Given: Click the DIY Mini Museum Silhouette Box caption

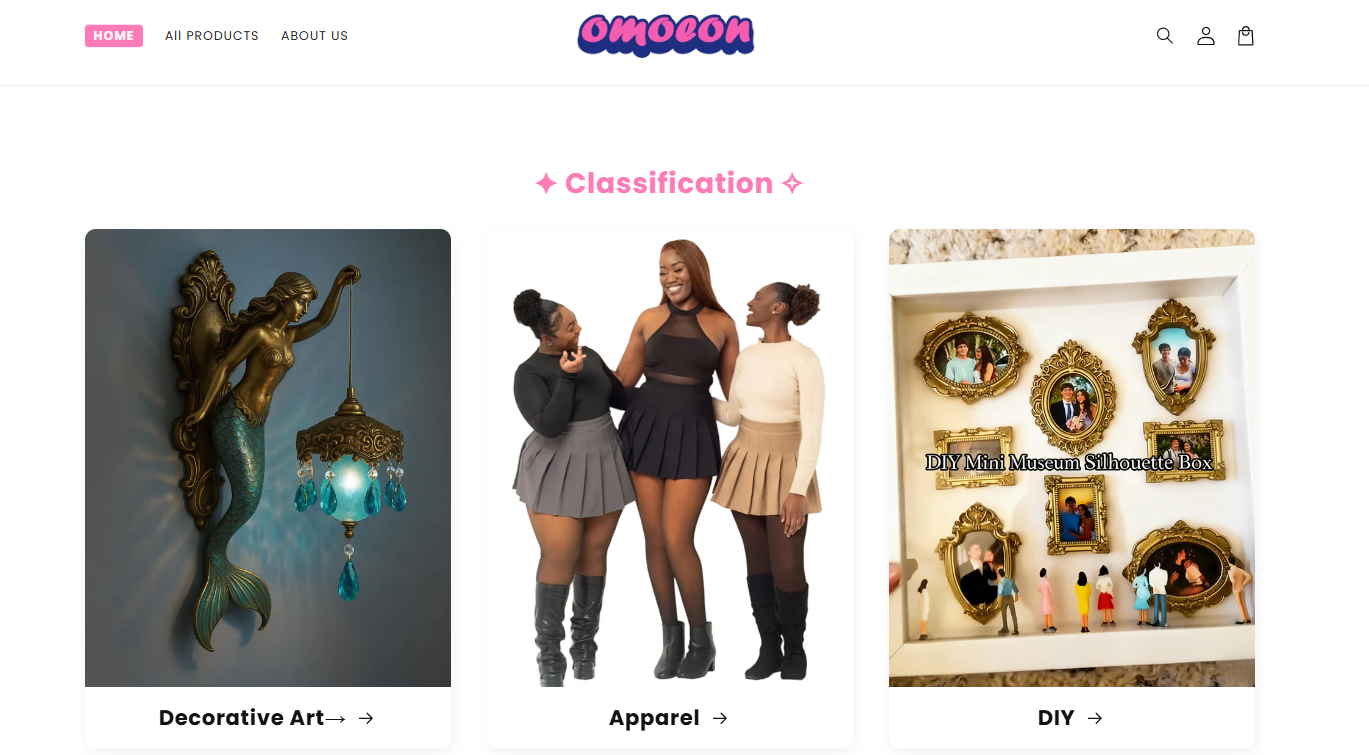Looking at the screenshot, I should [1069, 463].
